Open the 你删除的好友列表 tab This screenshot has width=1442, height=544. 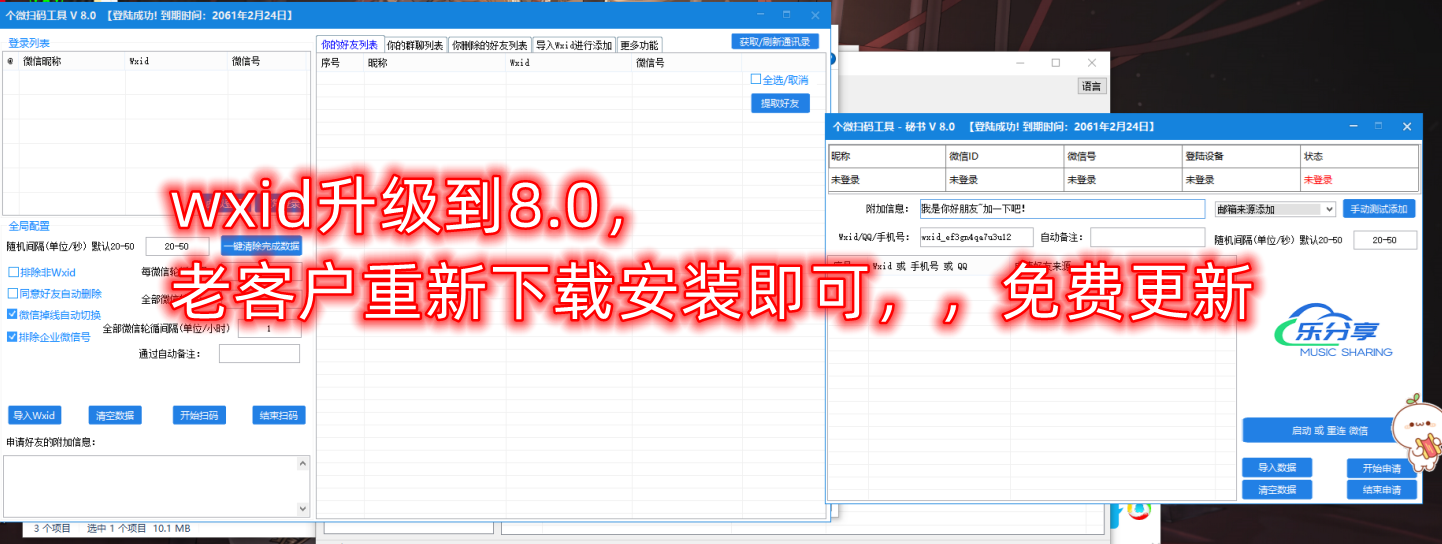[x=489, y=45]
